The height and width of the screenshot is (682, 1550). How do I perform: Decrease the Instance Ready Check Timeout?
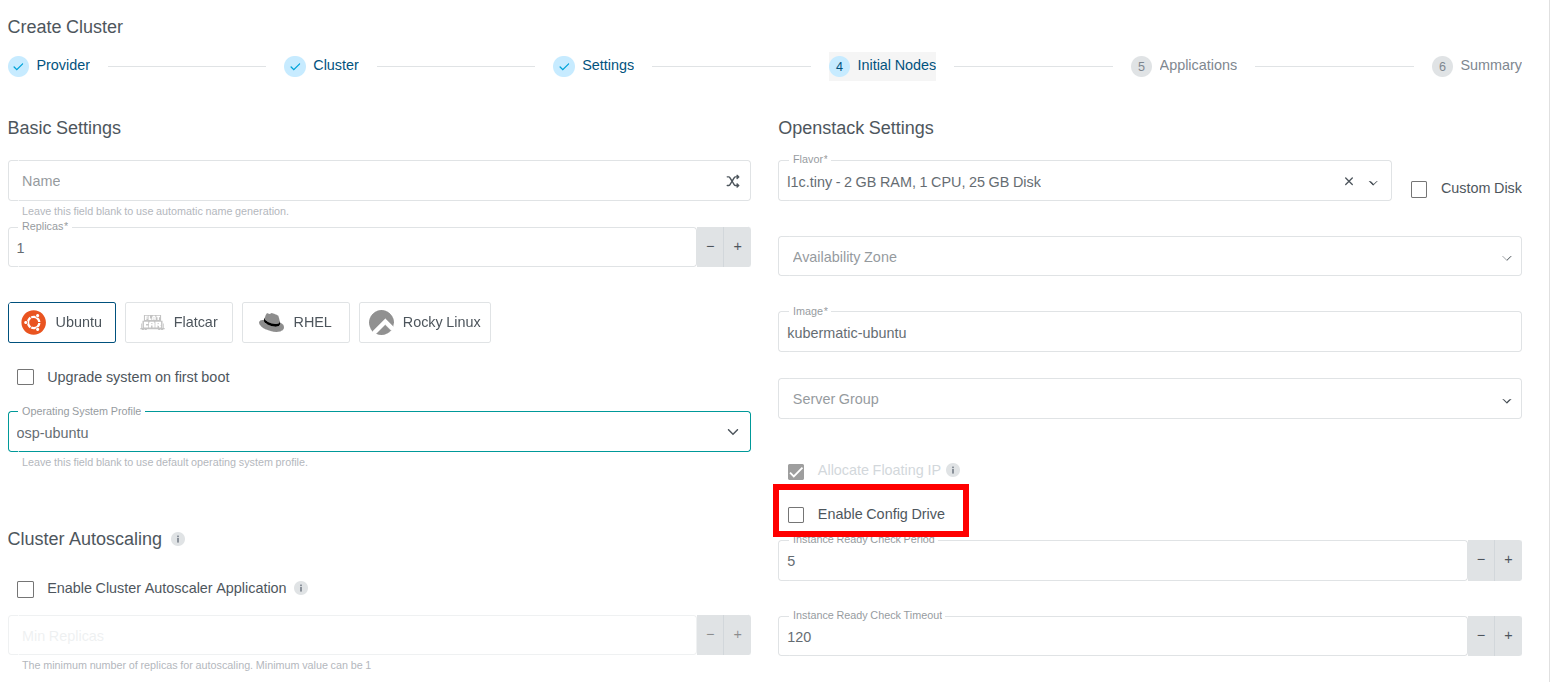1481,635
